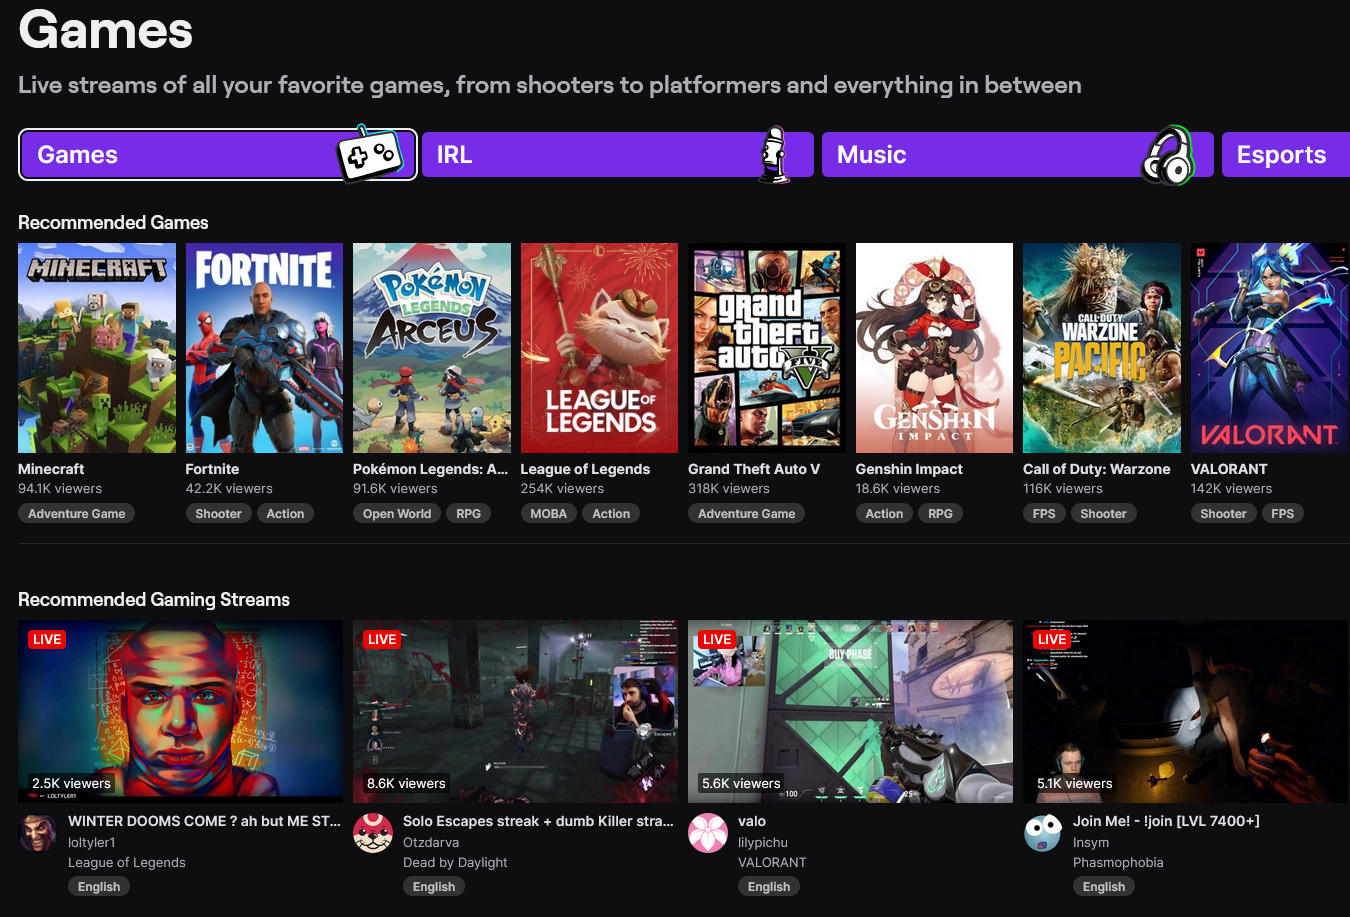The width and height of the screenshot is (1350, 917).
Task: Click the VALORANT title under the cover
Action: click(1229, 469)
